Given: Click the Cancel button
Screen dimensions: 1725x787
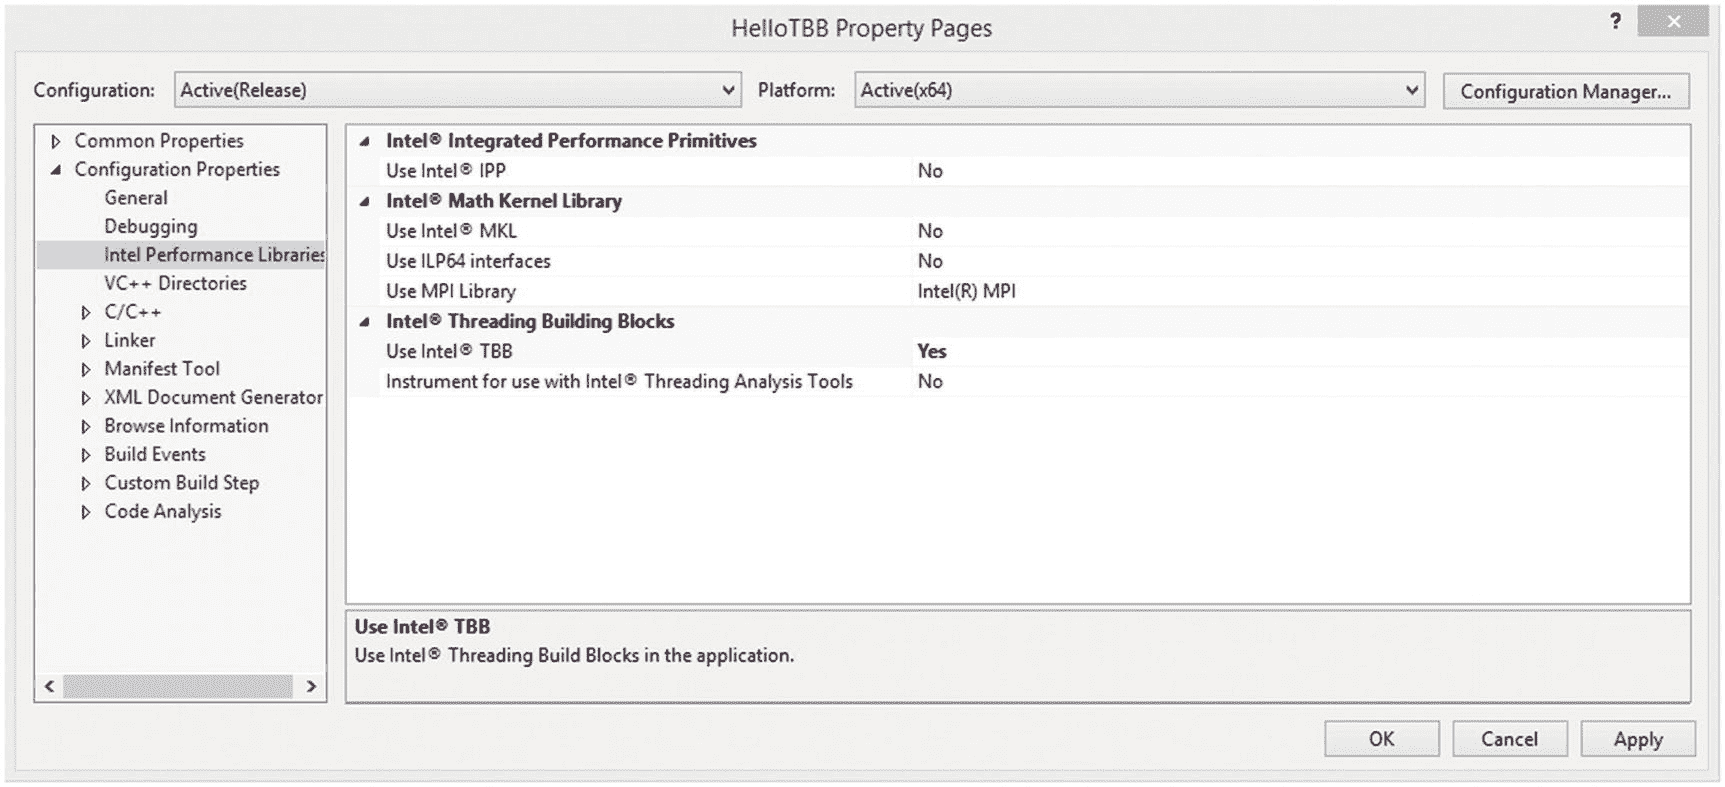Looking at the screenshot, I should click(1509, 739).
